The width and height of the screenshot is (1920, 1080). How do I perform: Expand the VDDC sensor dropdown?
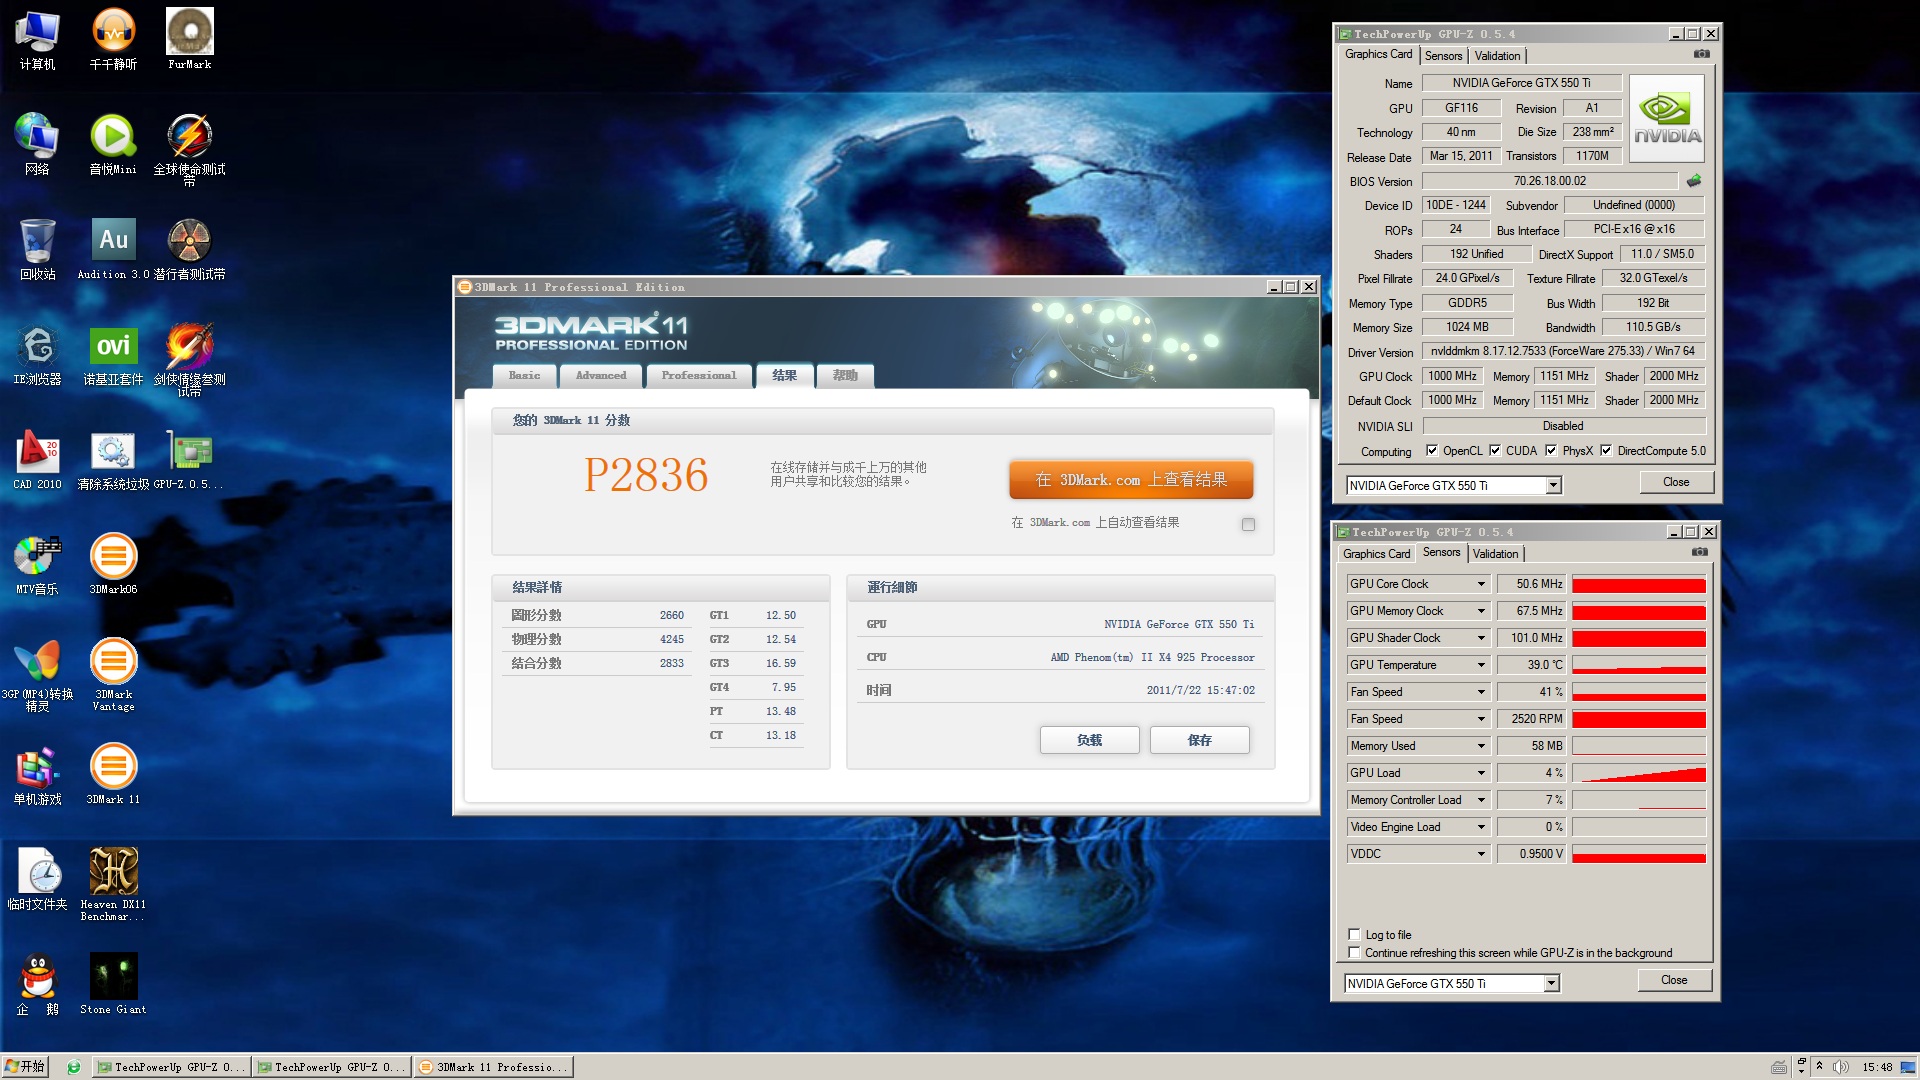(x=1481, y=854)
